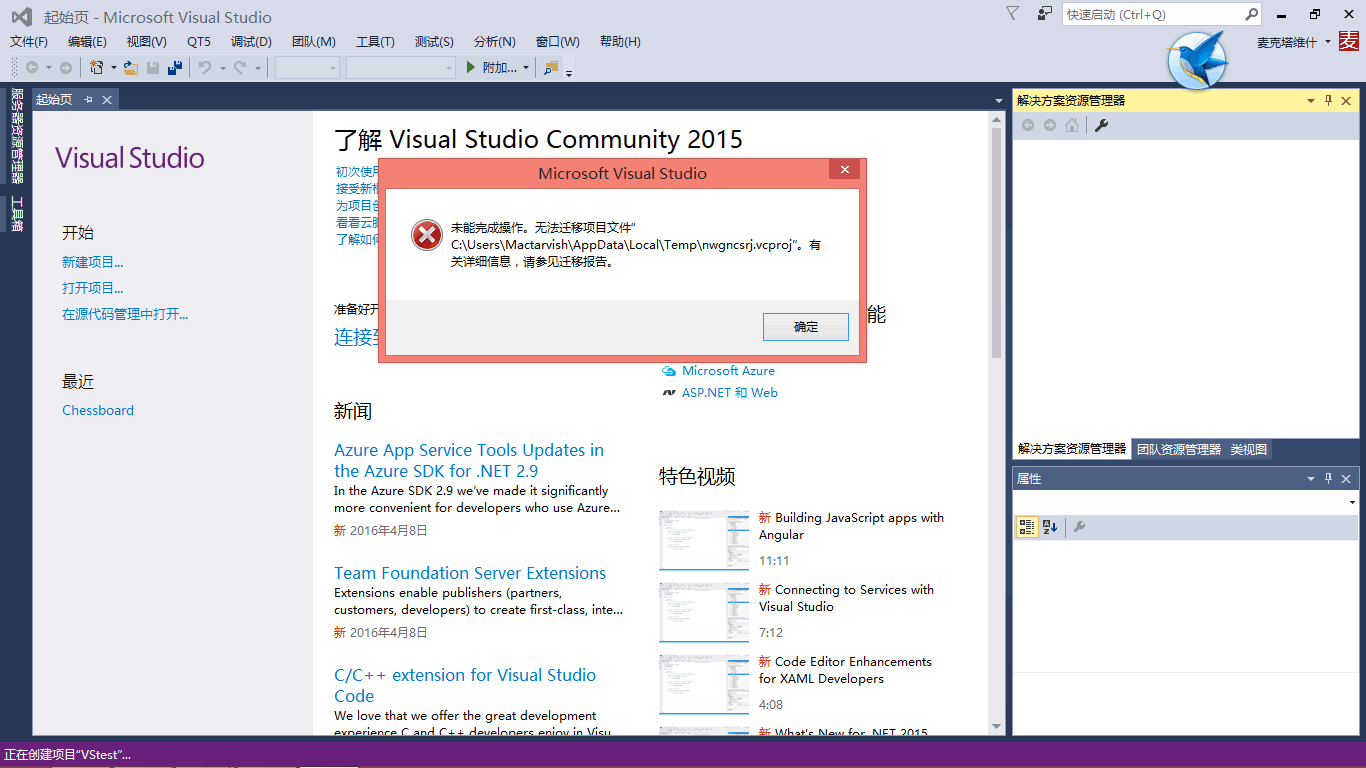Open the 工具箱 side tab
Image resolution: width=1366 pixels, height=768 pixels.
pyautogui.click(x=16, y=214)
